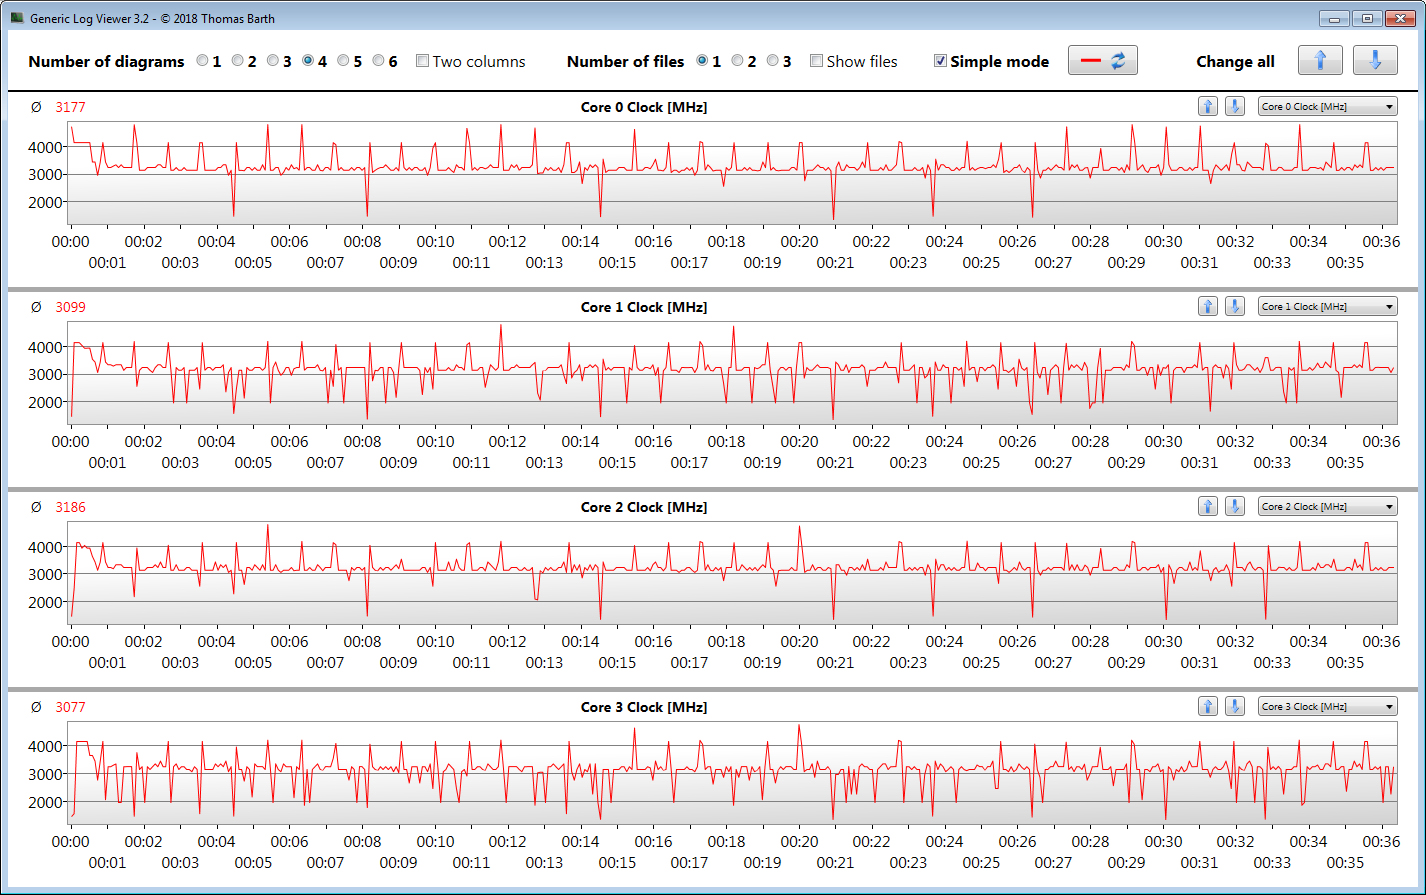
Task: Uncheck the Simple mode checkbox
Action: (940, 61)
